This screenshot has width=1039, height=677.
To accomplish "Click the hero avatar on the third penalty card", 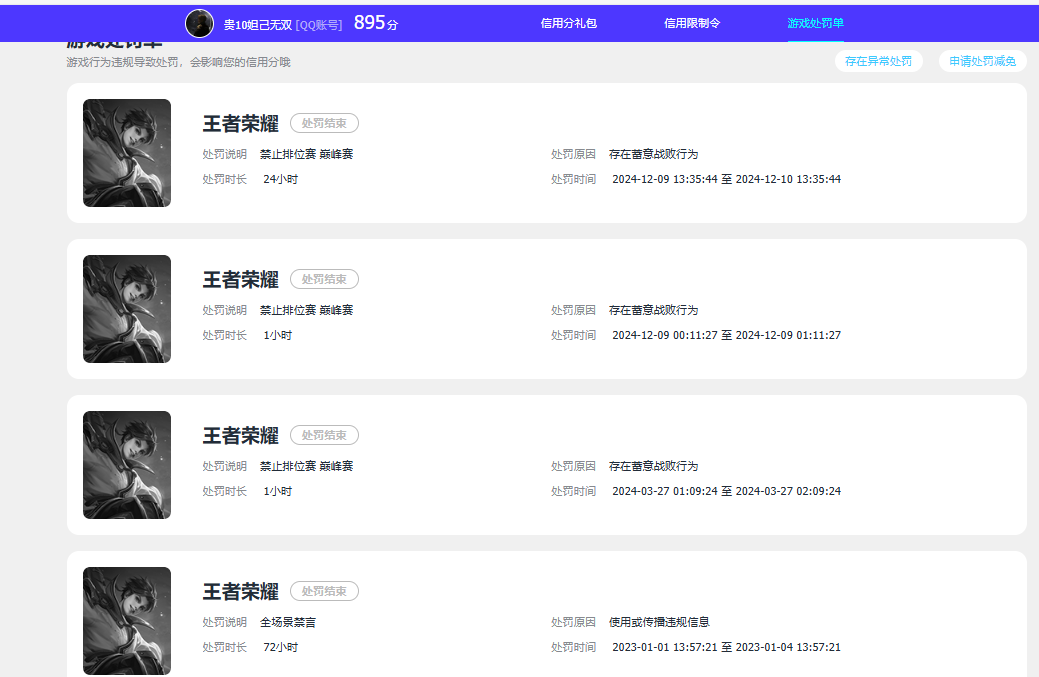I will (126, 465).
